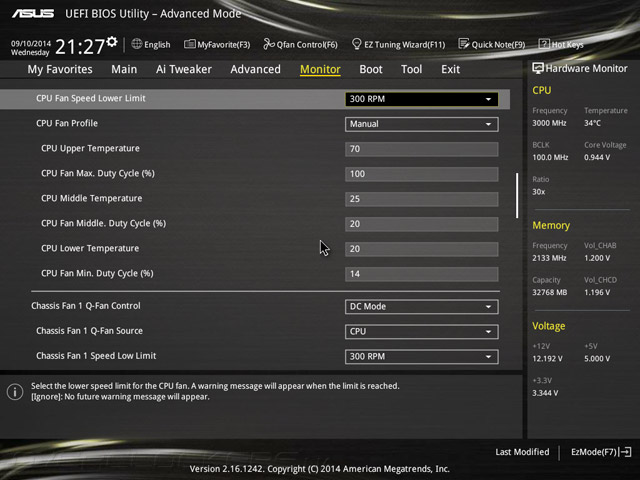Select the Chassis Fan 1 Q-Fan Source label
The width and height of the screenshot is (640, 480).
pos(89,331)
